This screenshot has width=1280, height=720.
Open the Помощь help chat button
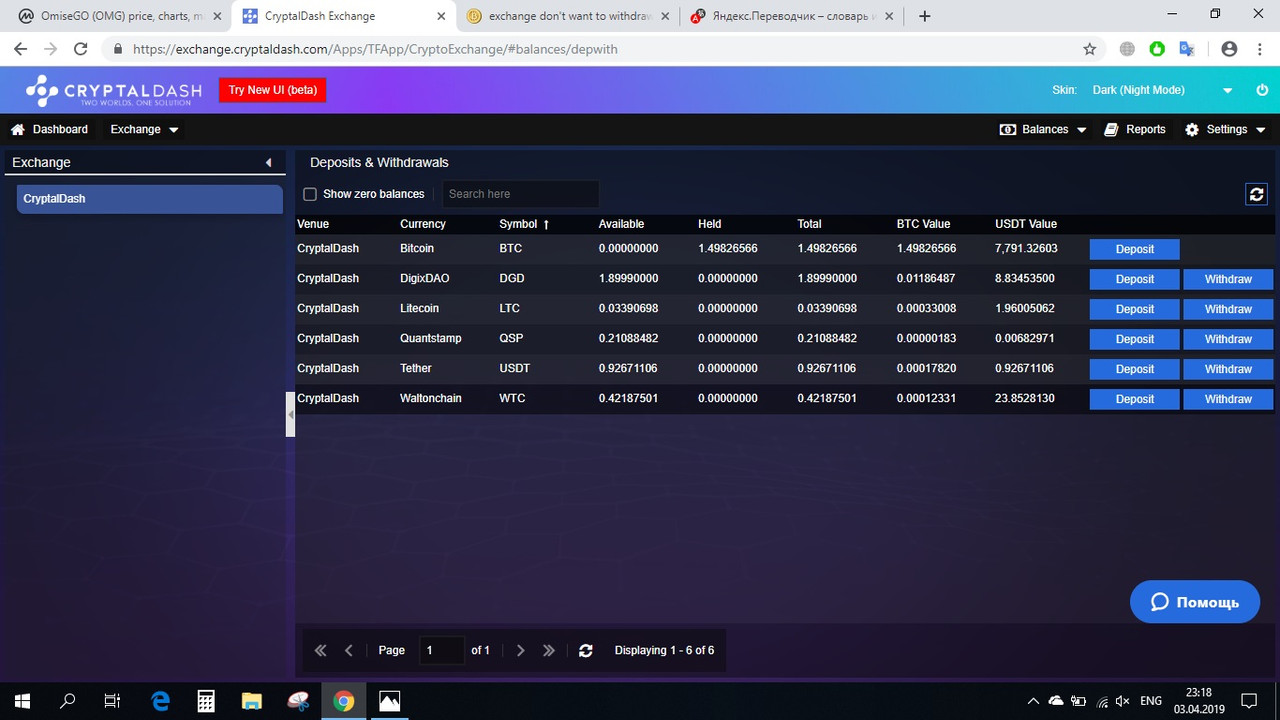click(1195, 602)
